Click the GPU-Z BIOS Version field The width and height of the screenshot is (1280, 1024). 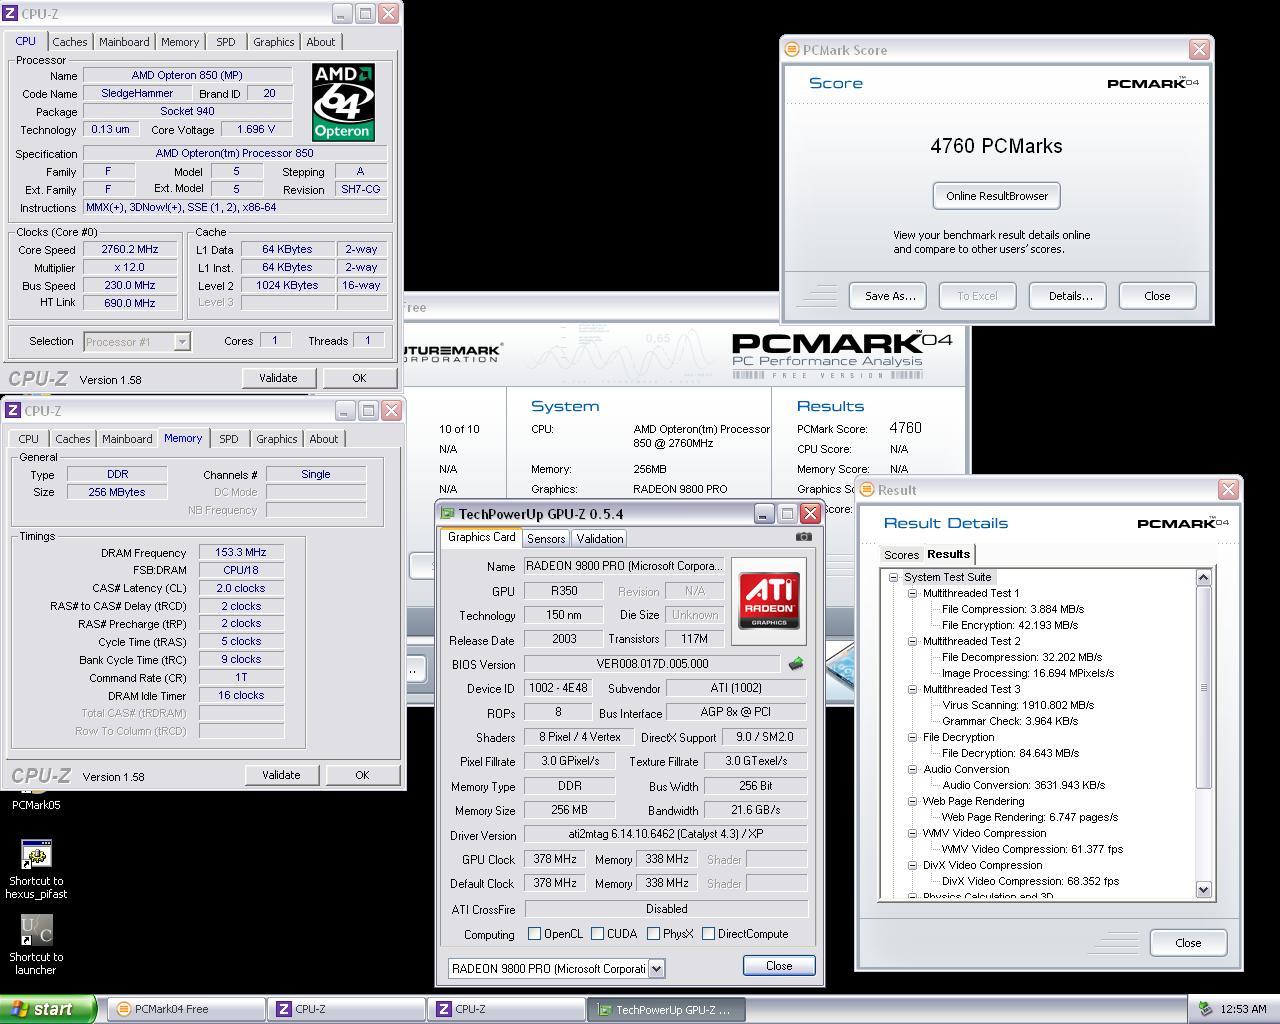(652, 664)
